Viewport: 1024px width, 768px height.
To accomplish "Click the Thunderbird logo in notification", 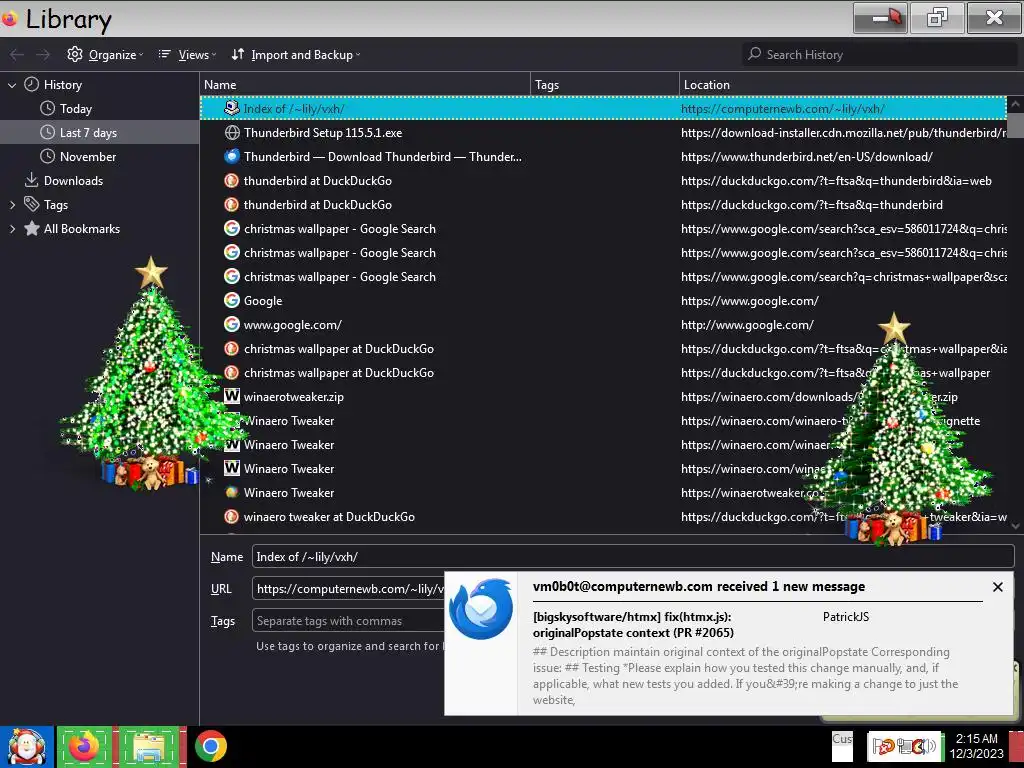I will click(x=481, y=609).
